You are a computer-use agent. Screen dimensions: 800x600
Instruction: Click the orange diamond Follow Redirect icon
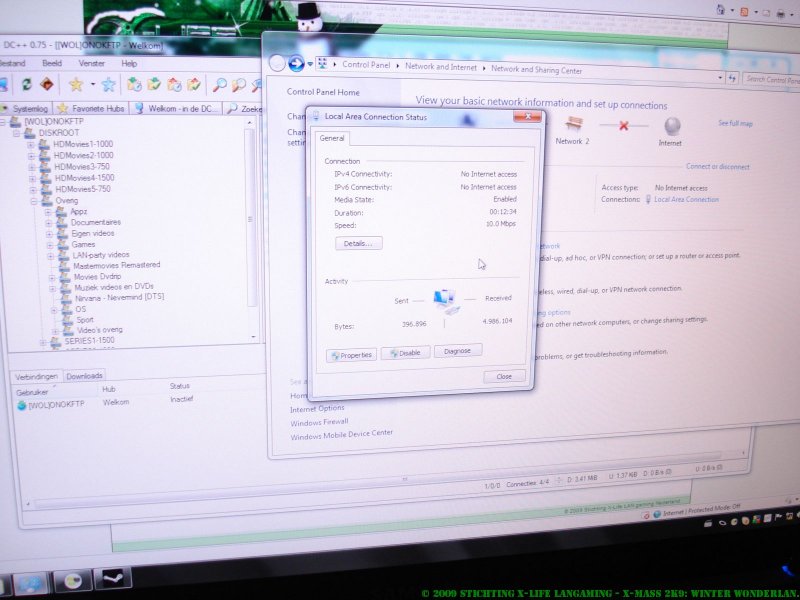coord(46,84)
